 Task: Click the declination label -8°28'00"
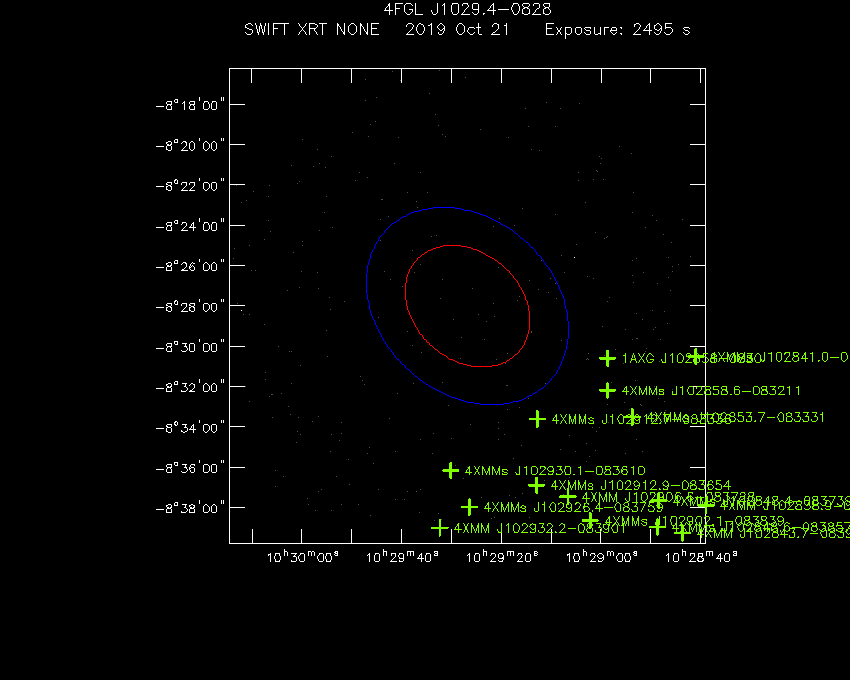click(x=190, y=306)
